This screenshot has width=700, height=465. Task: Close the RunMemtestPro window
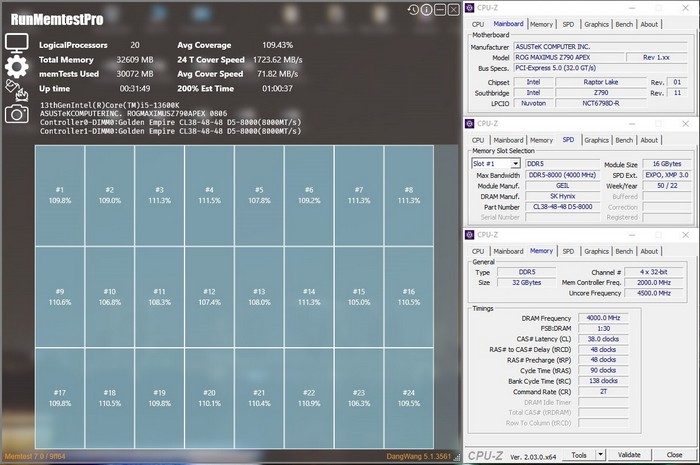453,9
